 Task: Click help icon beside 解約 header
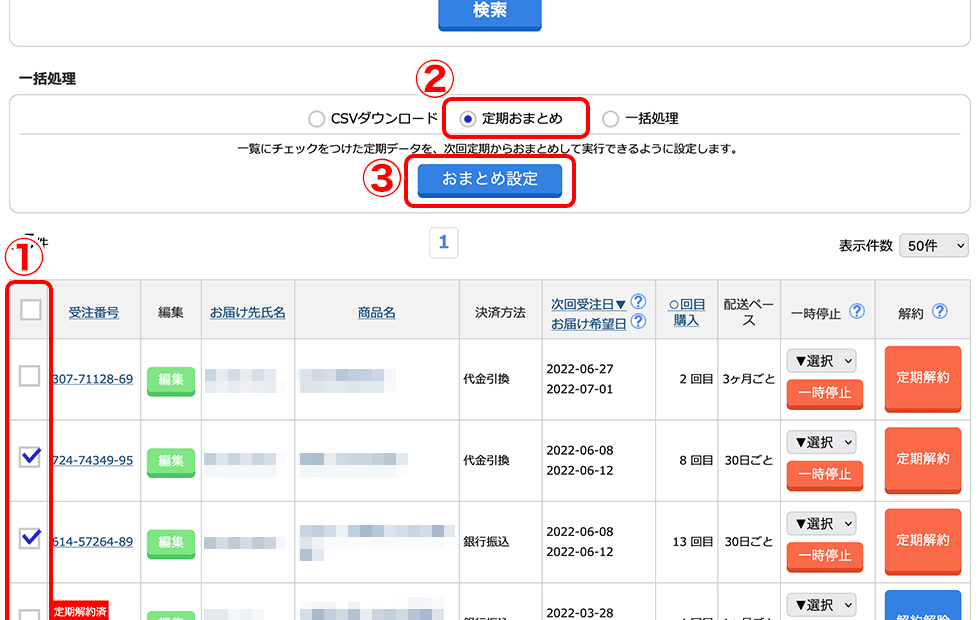939,312
